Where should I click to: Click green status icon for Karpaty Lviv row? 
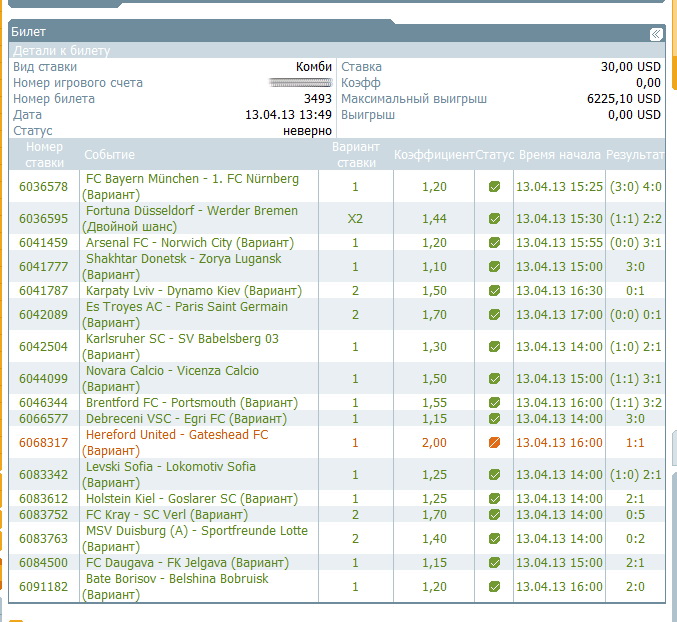pyautogui.click(x=494, y=290)
